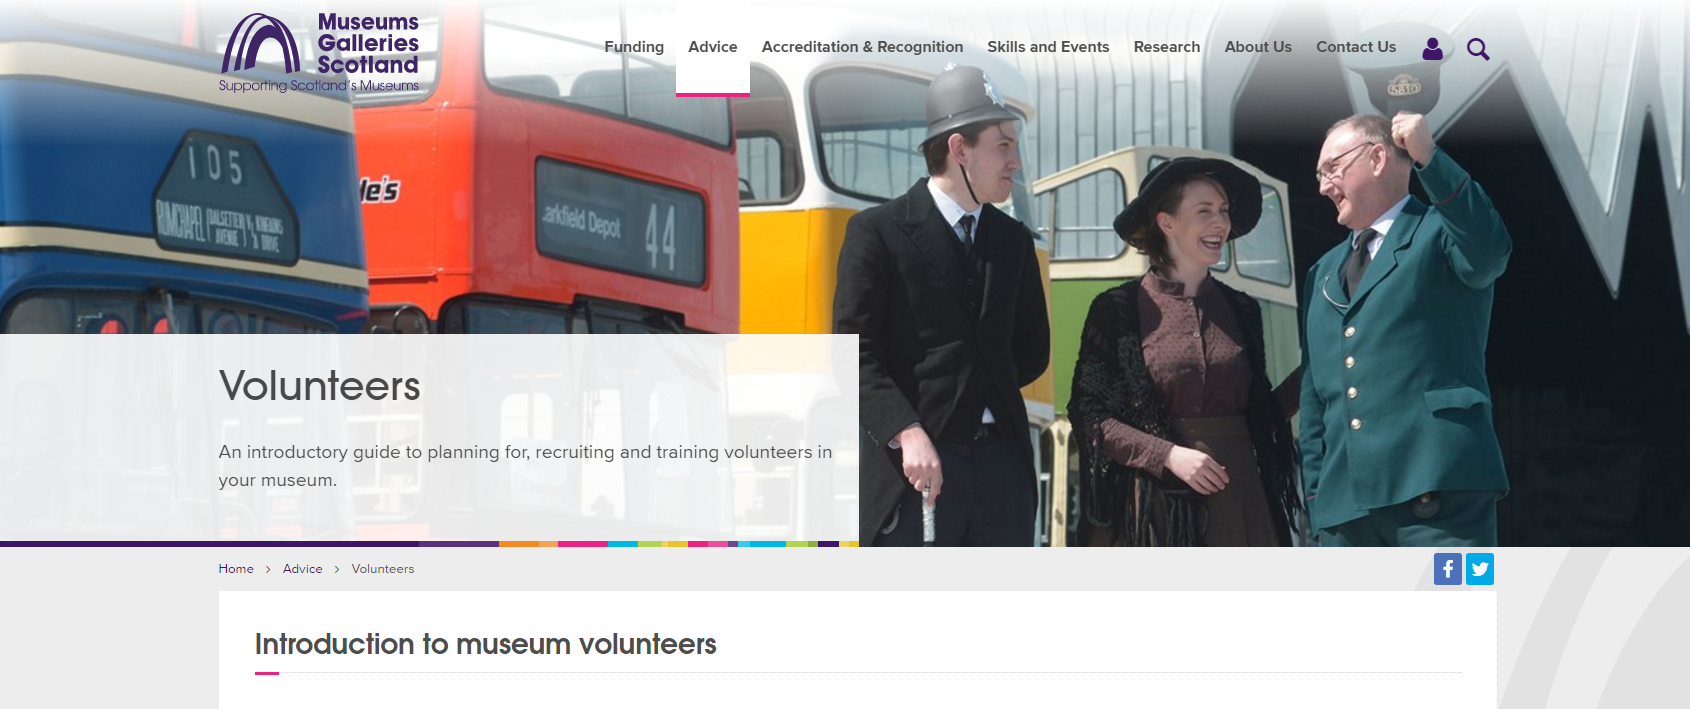This screenshot has height=709, width=1690.
Task: Click the introductory guide description text
Action: pyautogui.click(x=525, y=466)
